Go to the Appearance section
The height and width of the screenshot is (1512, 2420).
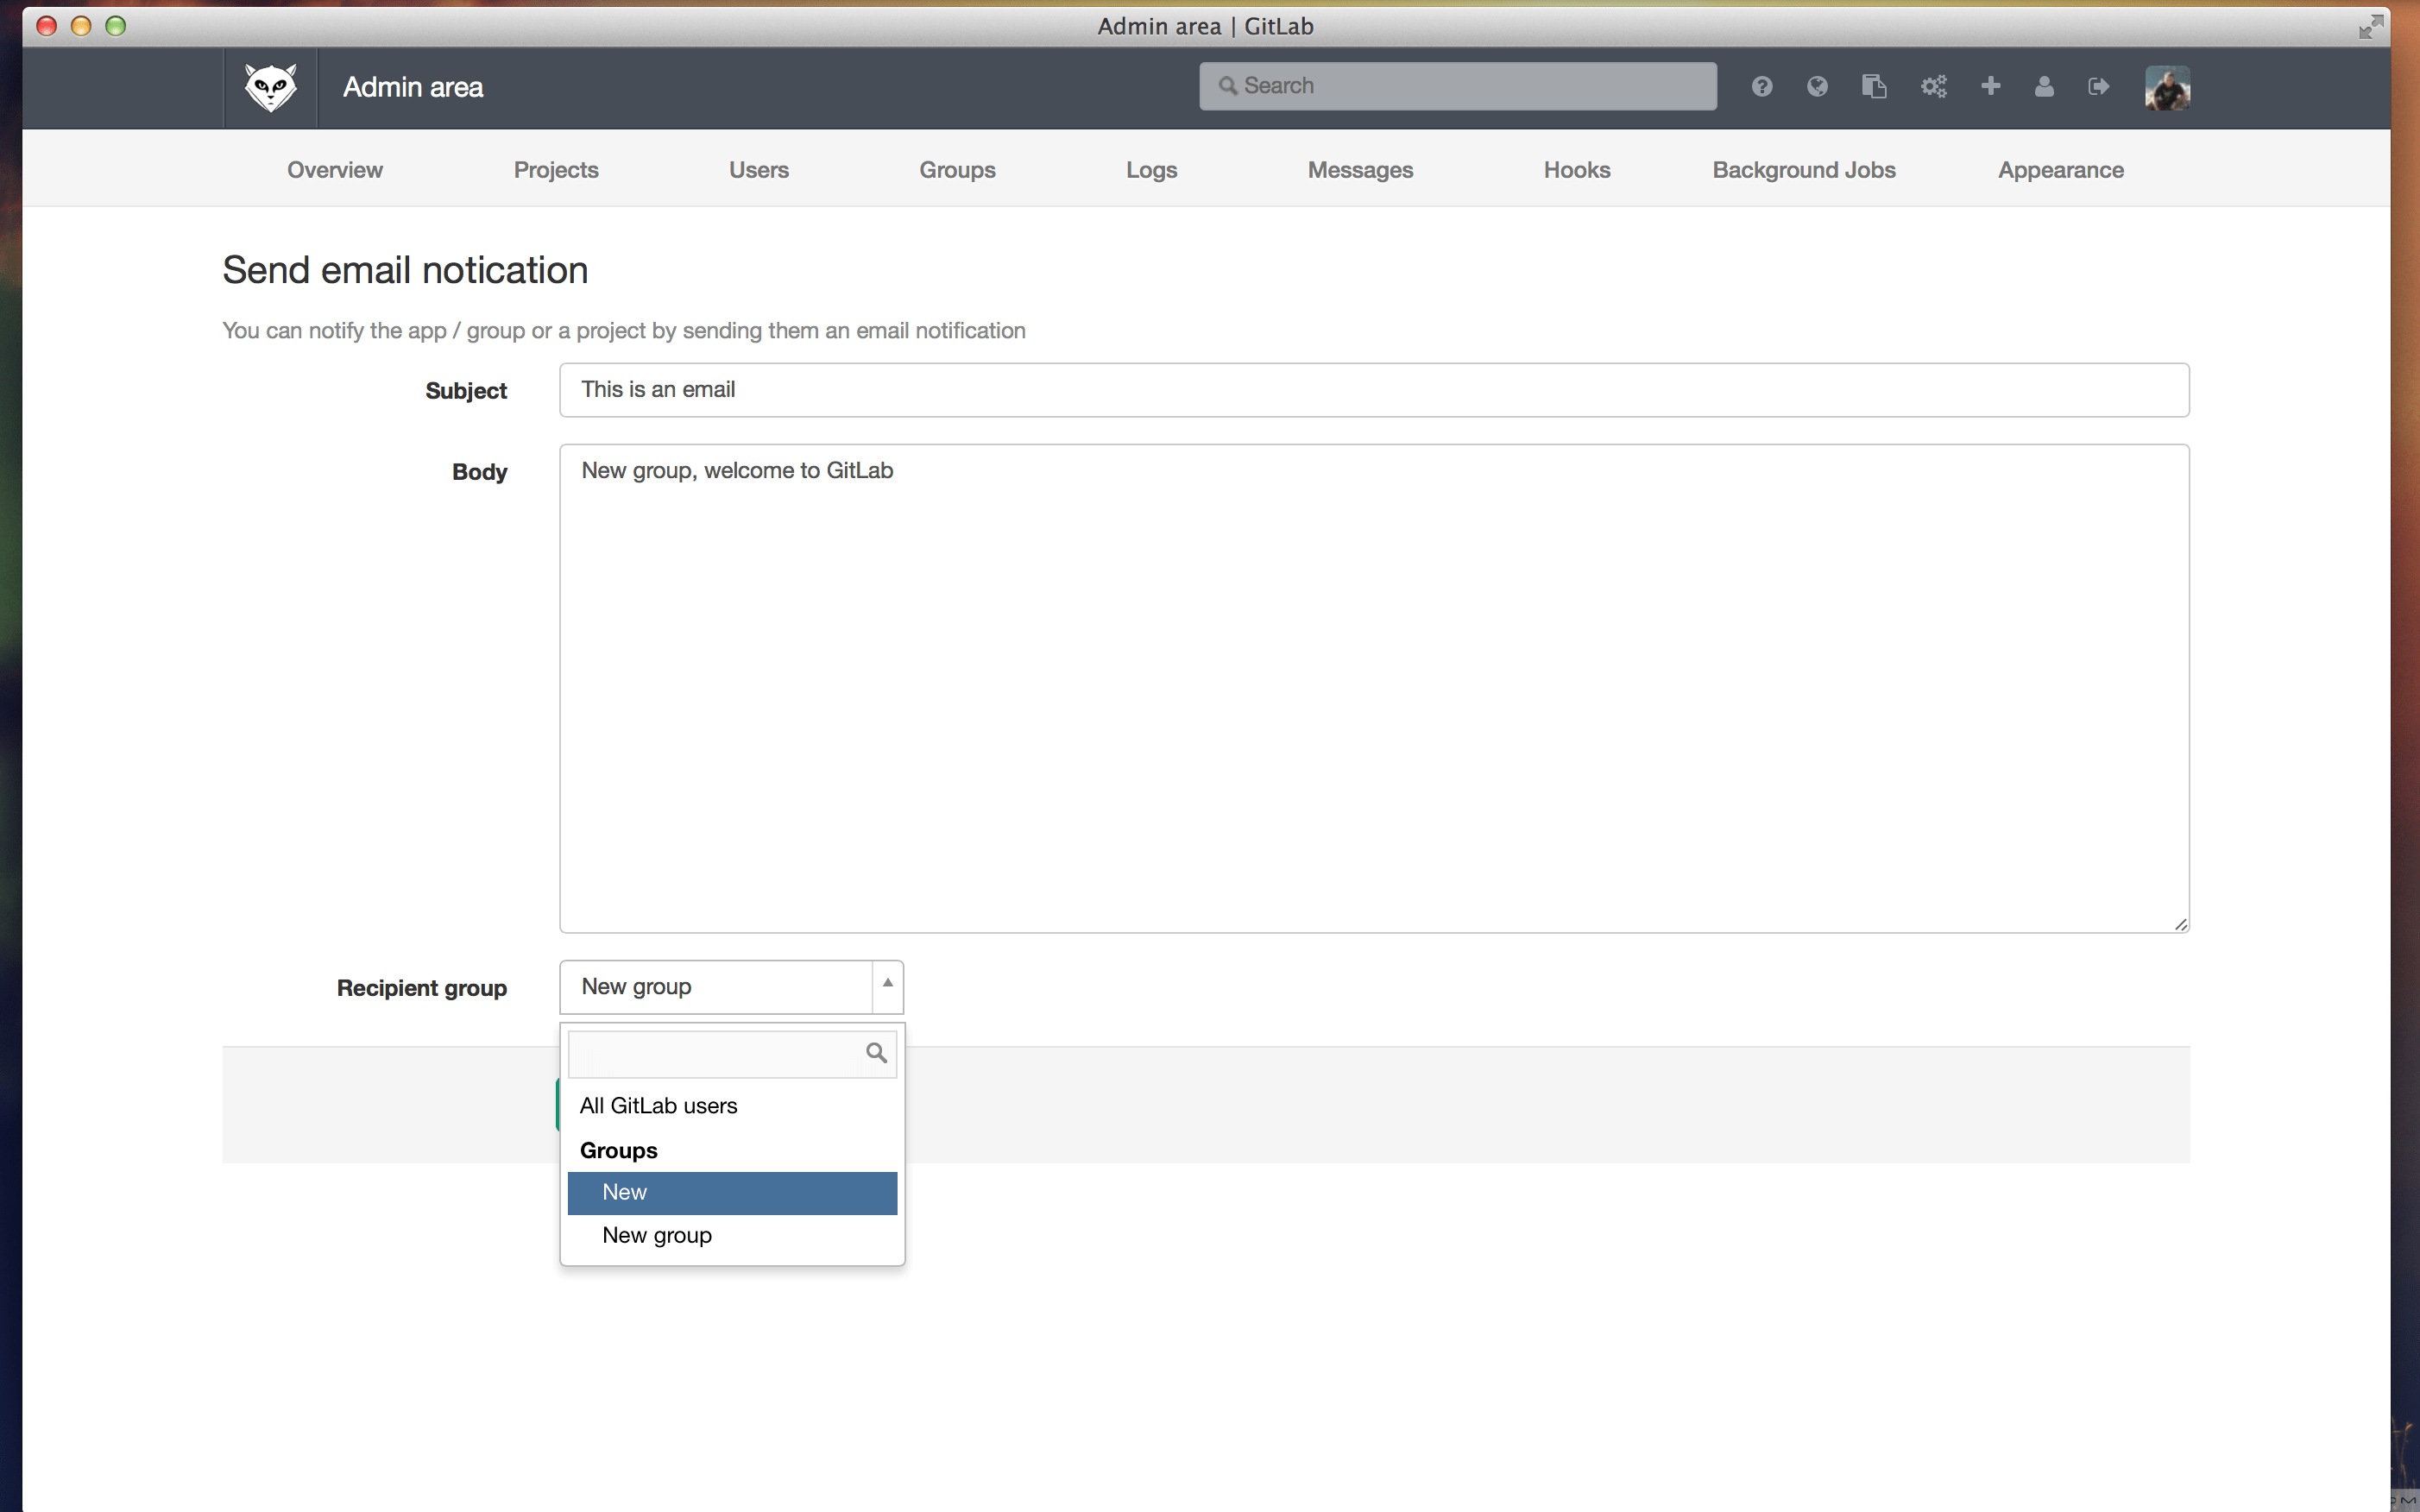point(2060,169)
